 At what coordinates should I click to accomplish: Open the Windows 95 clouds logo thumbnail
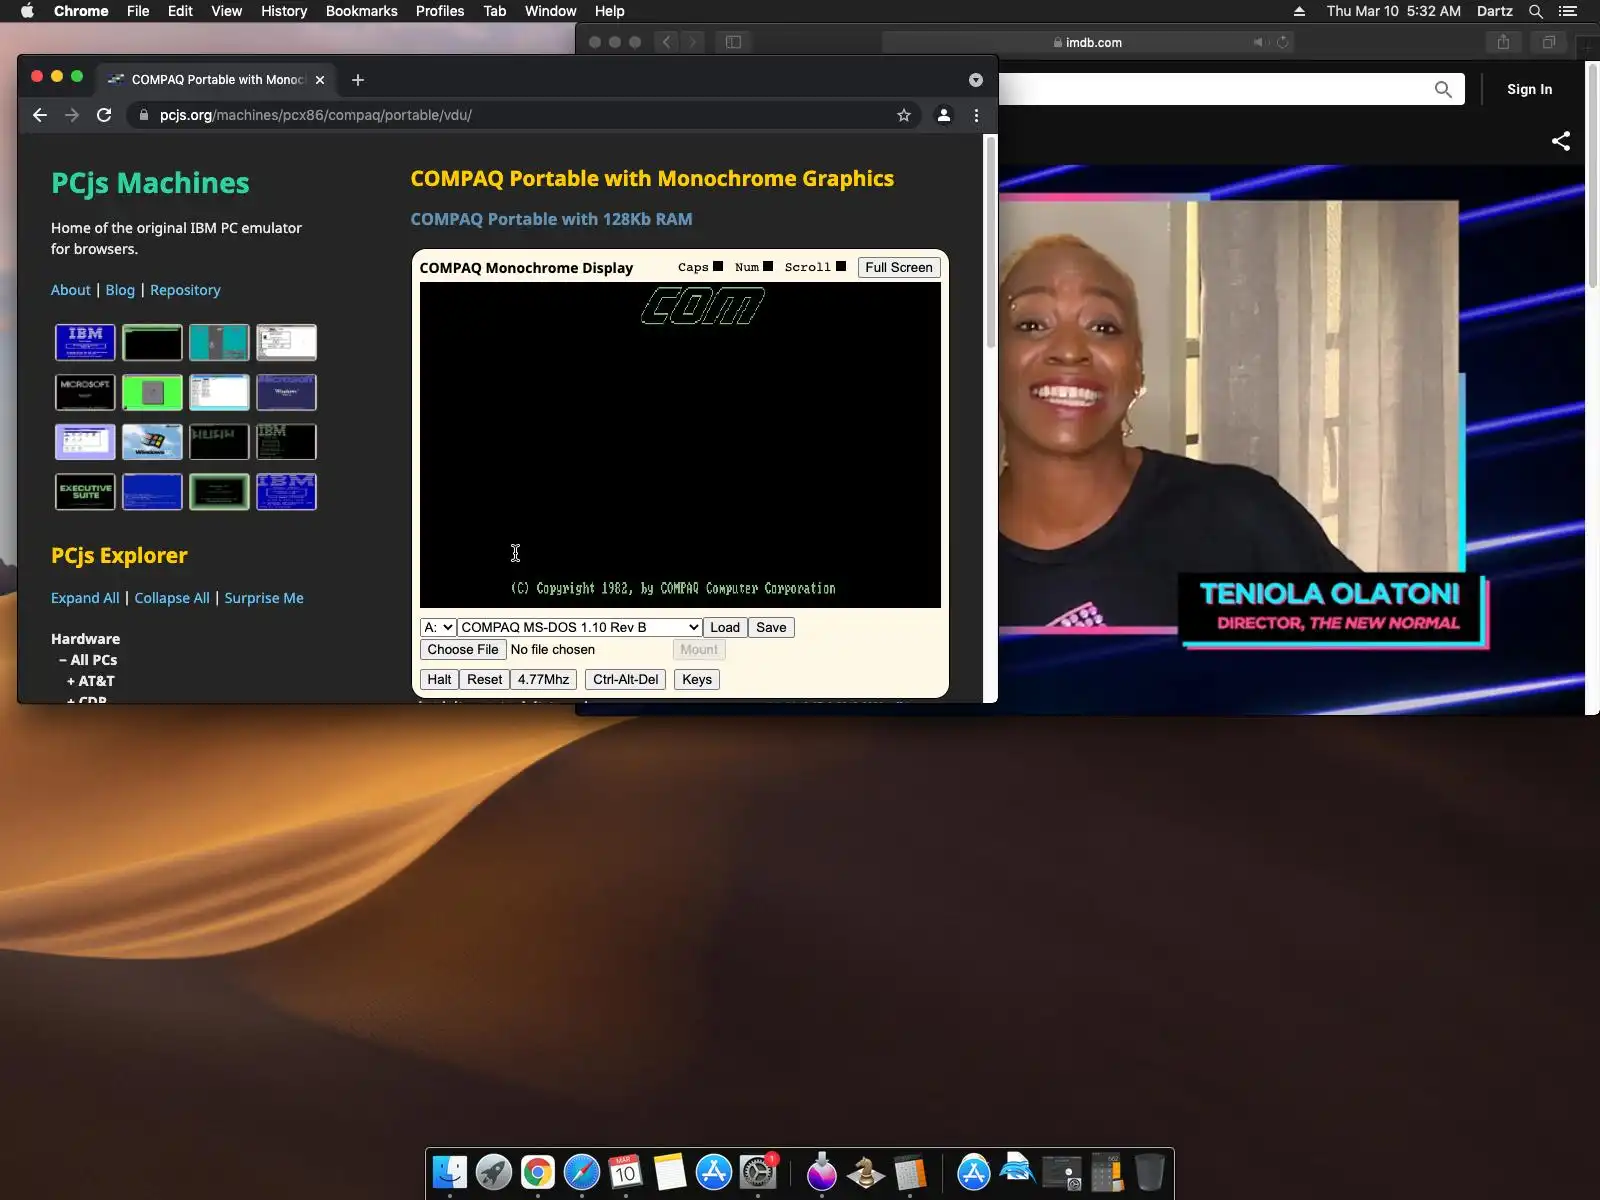(152, 441)
